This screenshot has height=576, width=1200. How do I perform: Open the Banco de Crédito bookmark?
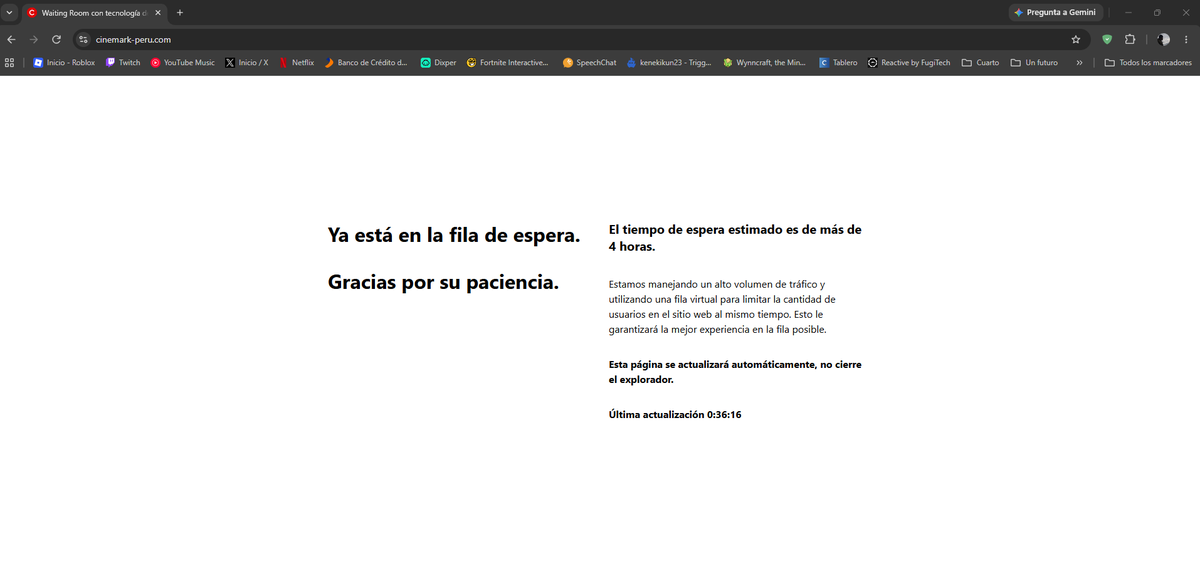tap(365, 62)
